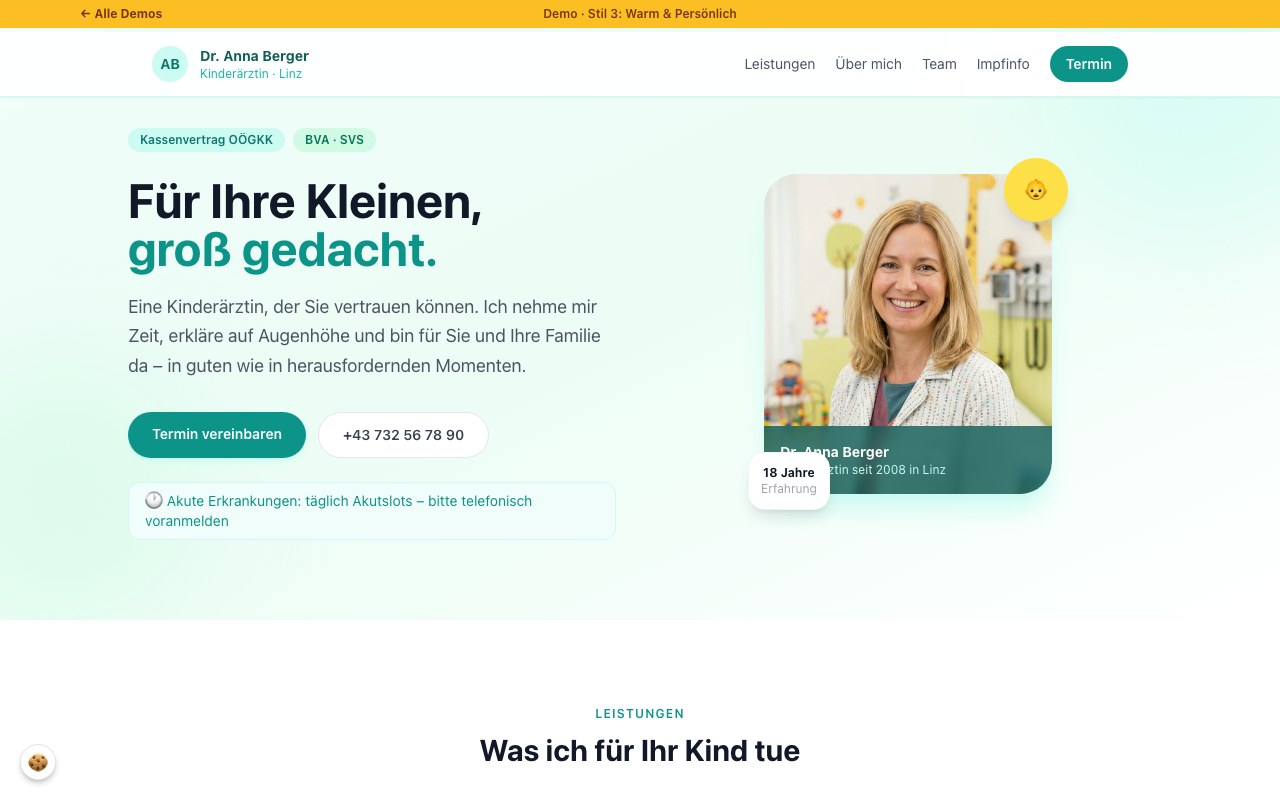Click the Demo Stil 3 banner text
This screenshot has height=800, width=1280.
coord(640,14)
